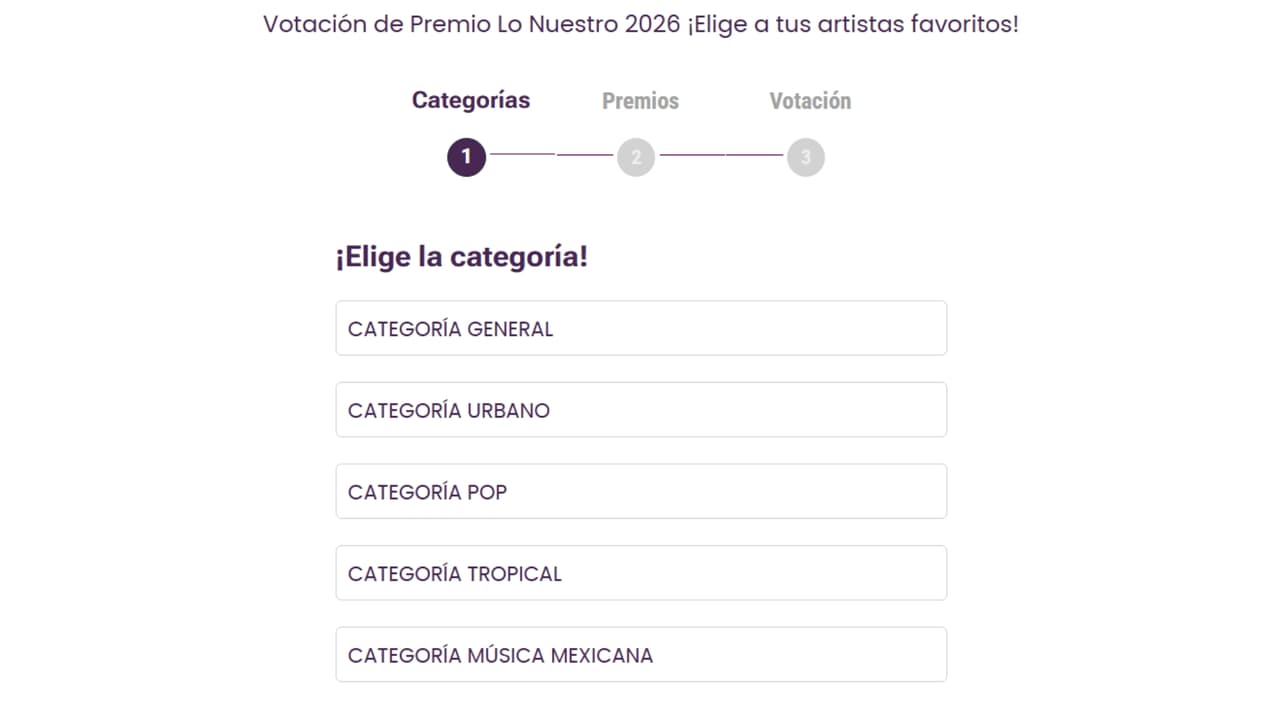Choose CATEGORÍA MÚSICA MEXICANA
The width and height of the screenshot is (1280, 720).
click(x=641, y=654)
